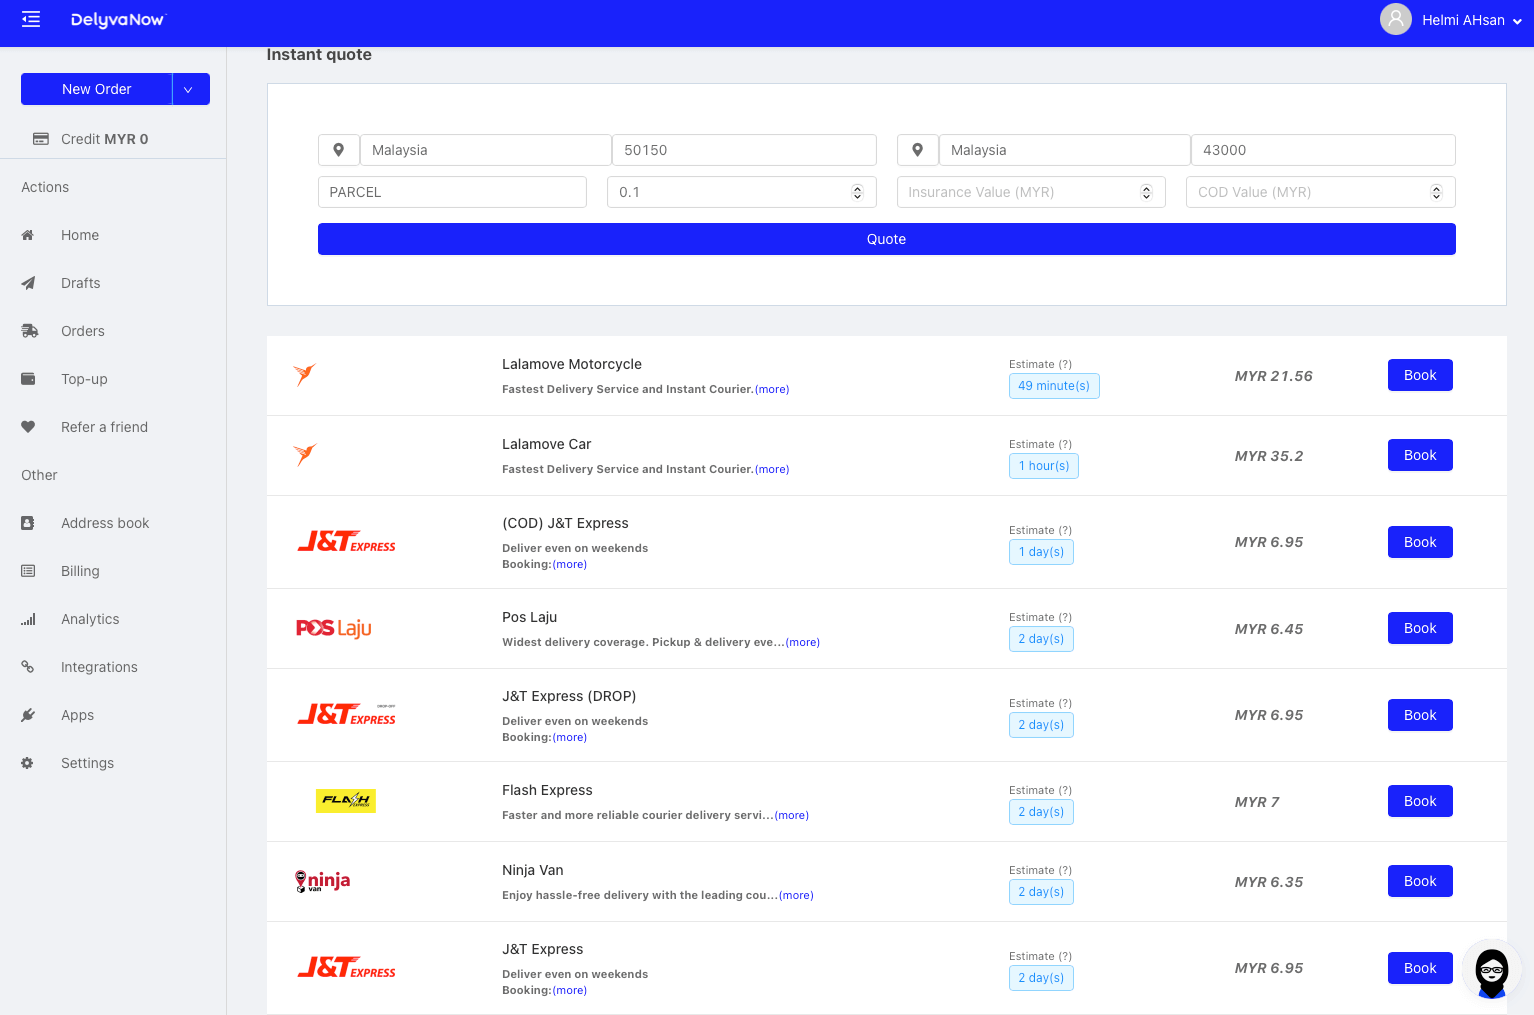Image resolution: width=1534 pixels, height=1015 pixels.
Task: Open Orders in the sidebar
Action: pos(83,331)
